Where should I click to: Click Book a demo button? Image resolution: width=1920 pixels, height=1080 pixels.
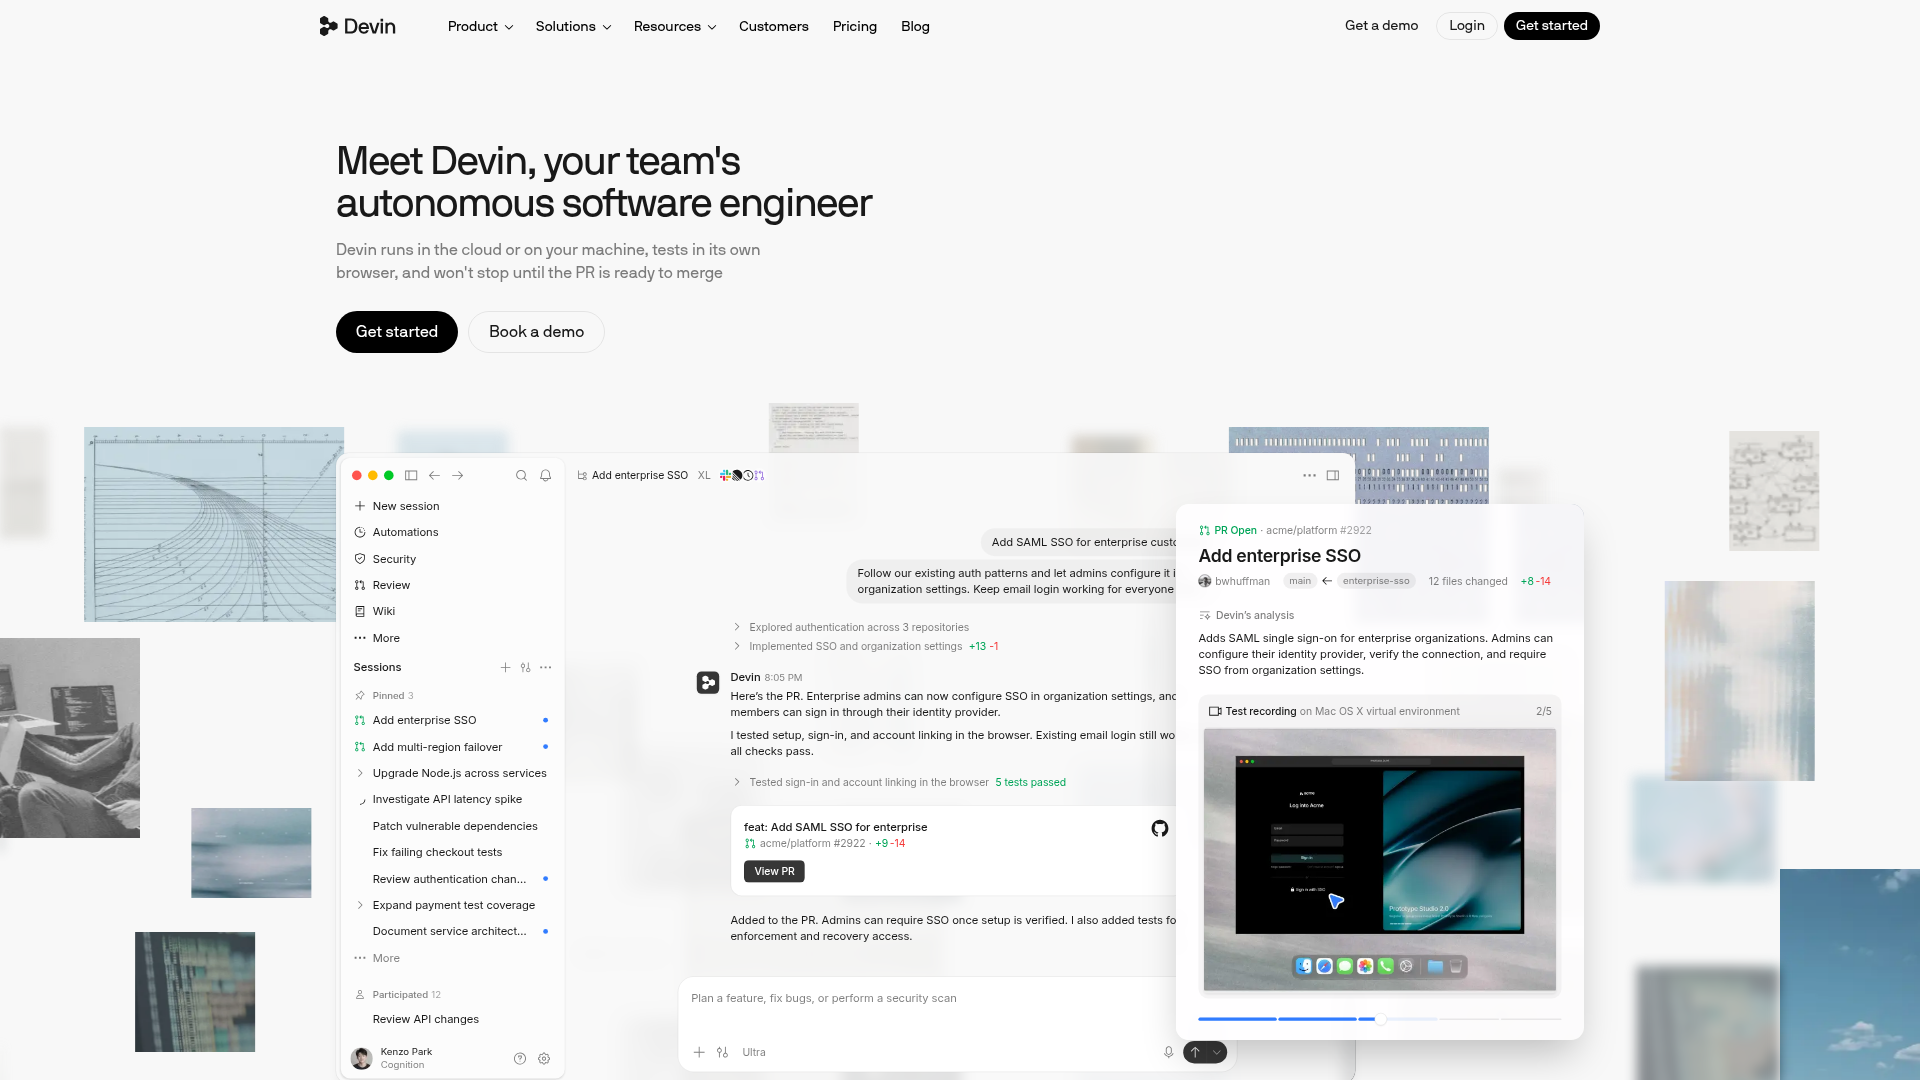point(536,332)
